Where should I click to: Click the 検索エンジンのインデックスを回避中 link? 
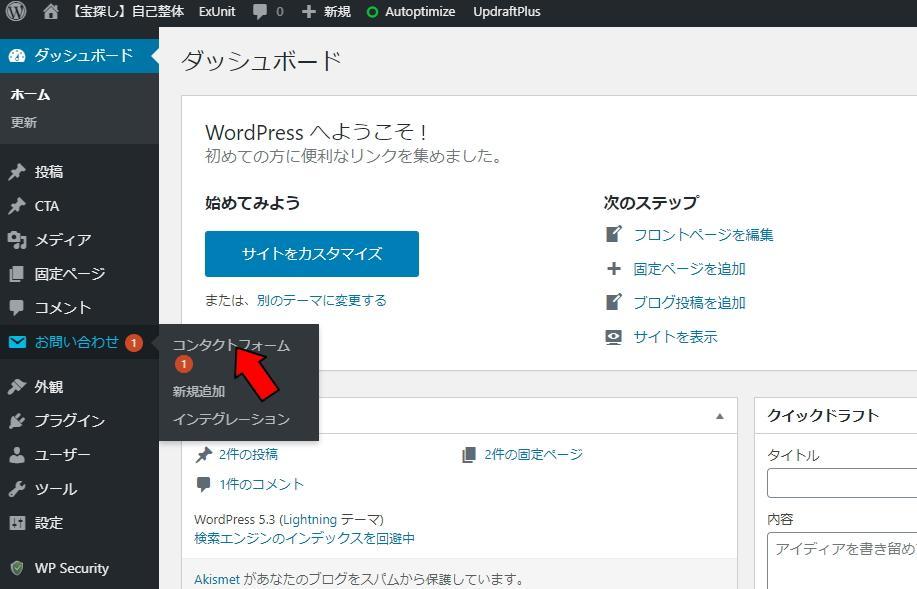304,538
